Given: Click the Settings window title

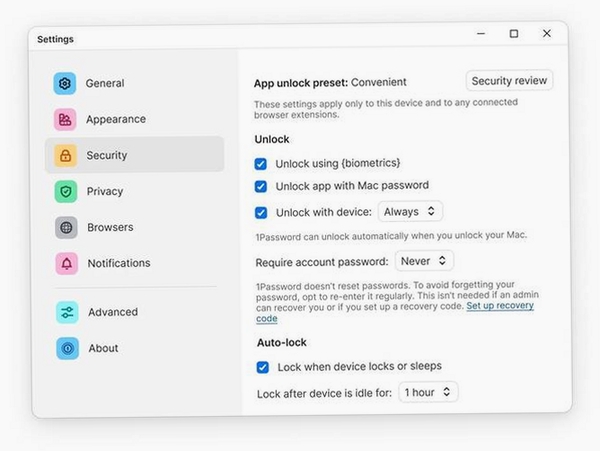Looking at the screenshot, I should 55,39.
